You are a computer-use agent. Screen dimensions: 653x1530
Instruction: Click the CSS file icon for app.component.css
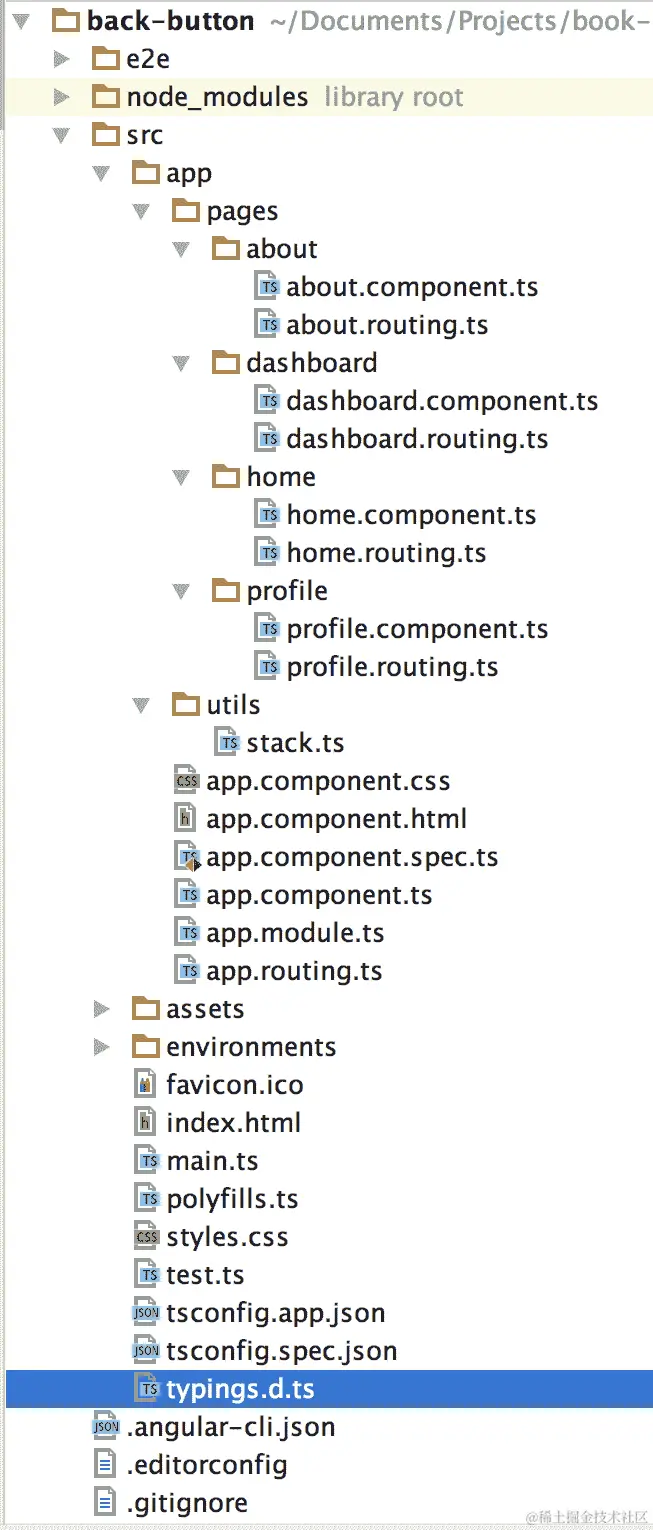click(187, 781)
